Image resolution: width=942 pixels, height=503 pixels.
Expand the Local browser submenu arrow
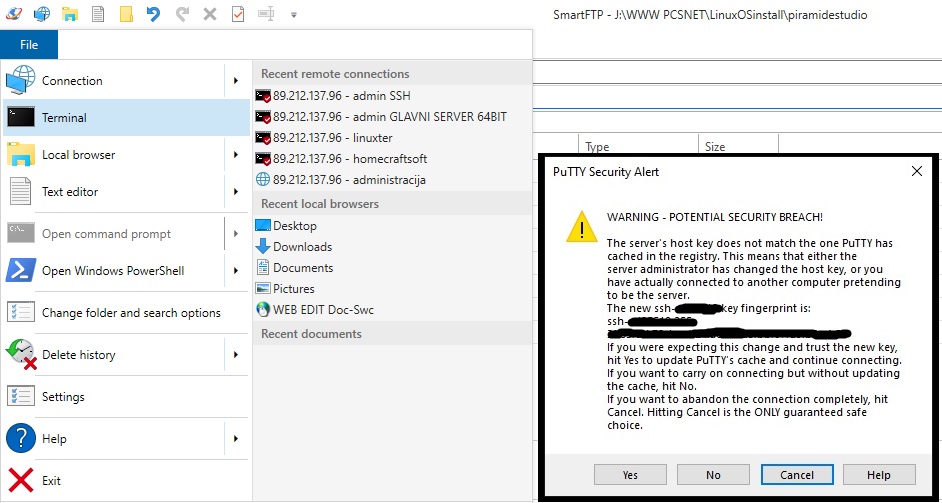click(236, 154)
